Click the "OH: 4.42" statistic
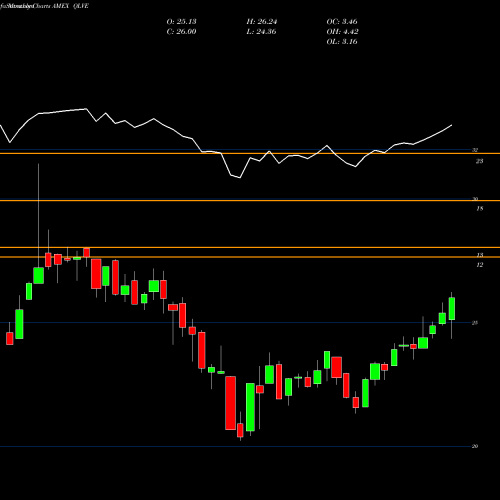The width and height of the screenshot is (500, 500). (342, 32)
